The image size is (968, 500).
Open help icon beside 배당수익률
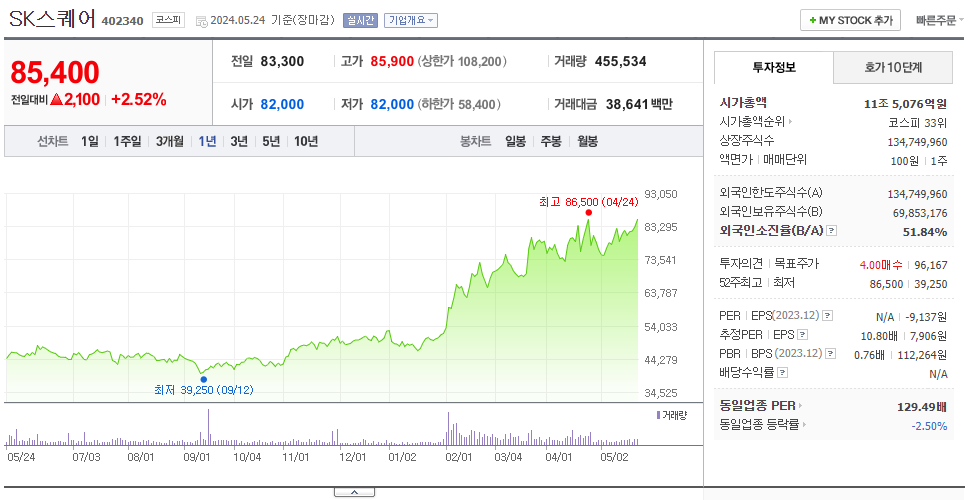(x=782, y=373)
